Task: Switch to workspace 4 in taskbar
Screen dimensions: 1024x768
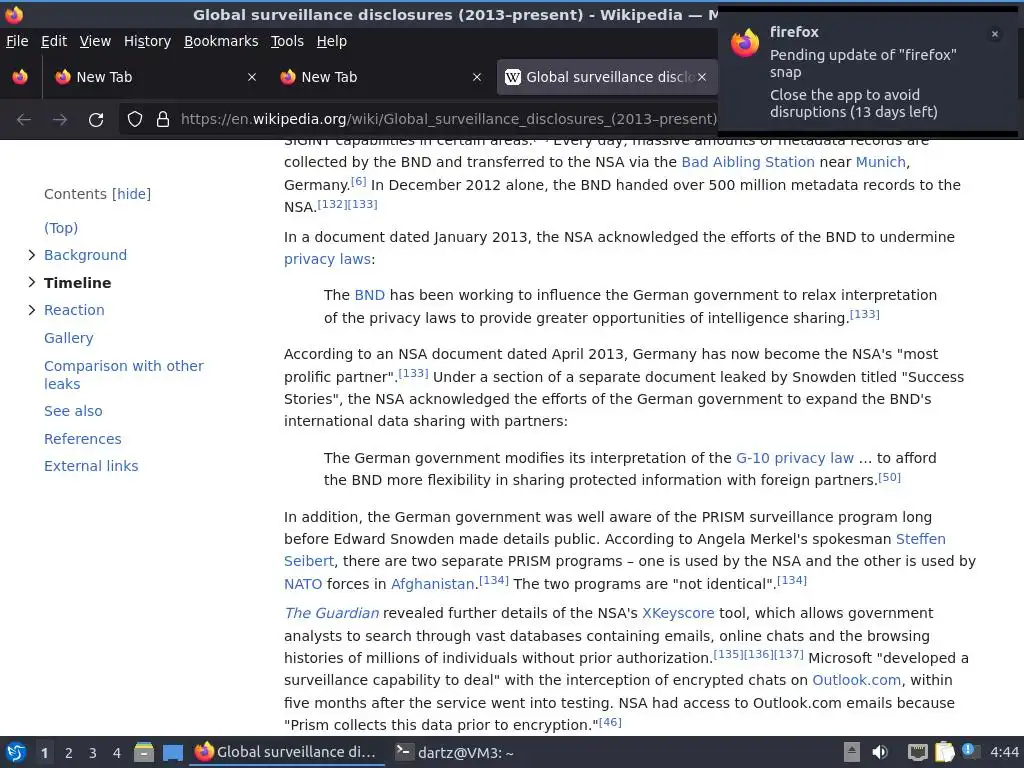Action: click(x=116, y=753)
